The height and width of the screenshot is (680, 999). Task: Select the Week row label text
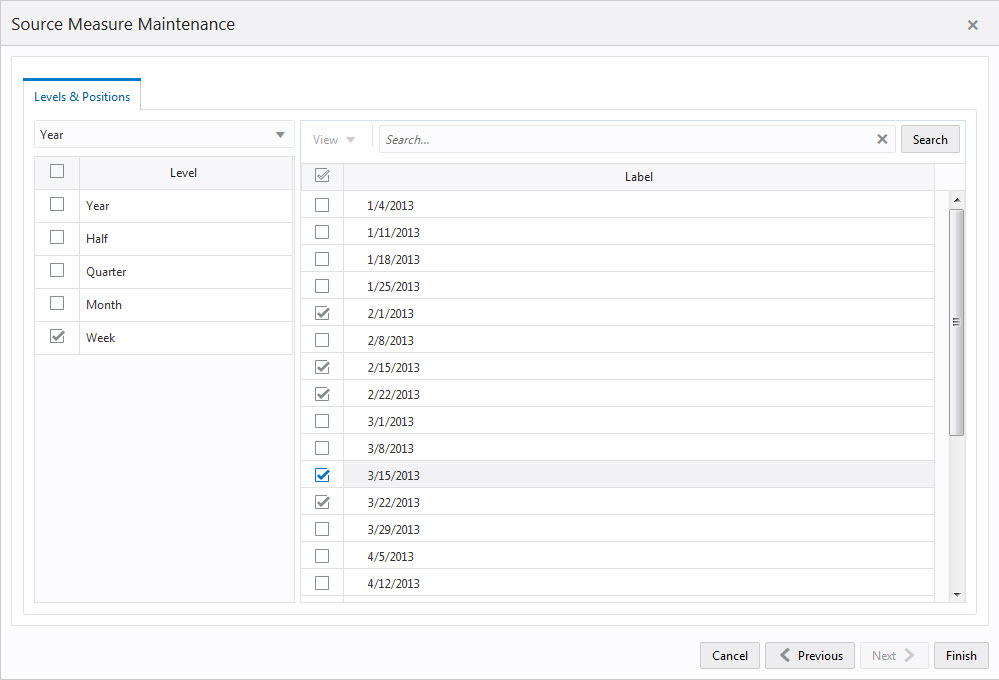click(101, 338)
